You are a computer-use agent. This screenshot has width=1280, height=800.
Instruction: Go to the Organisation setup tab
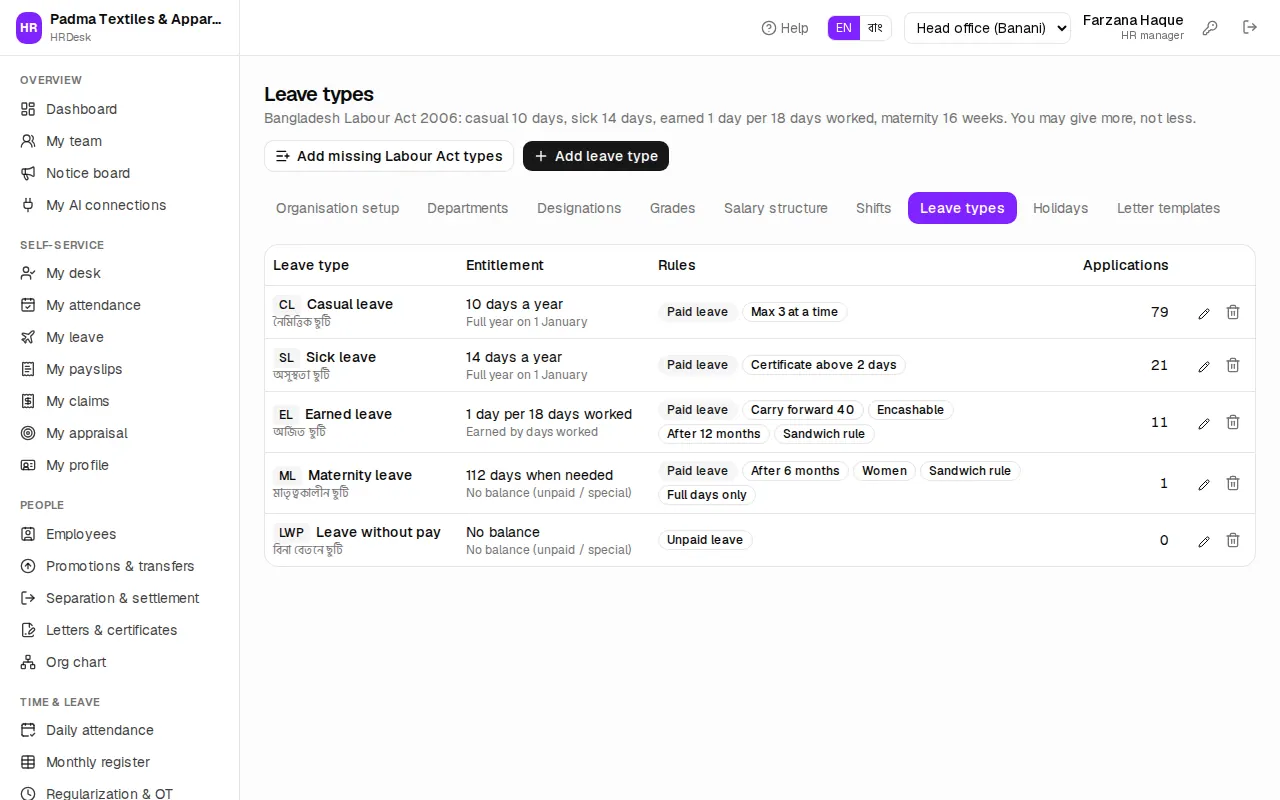point(337,208)
